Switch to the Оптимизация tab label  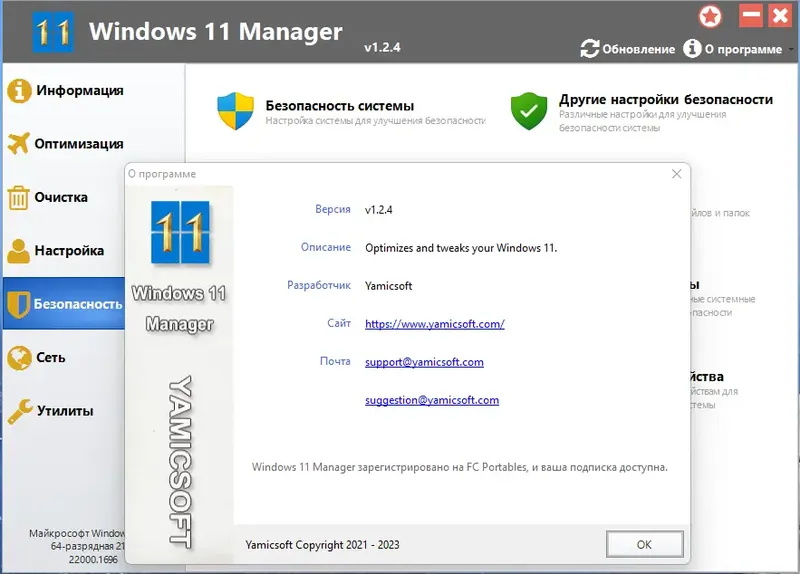point(79,144)
